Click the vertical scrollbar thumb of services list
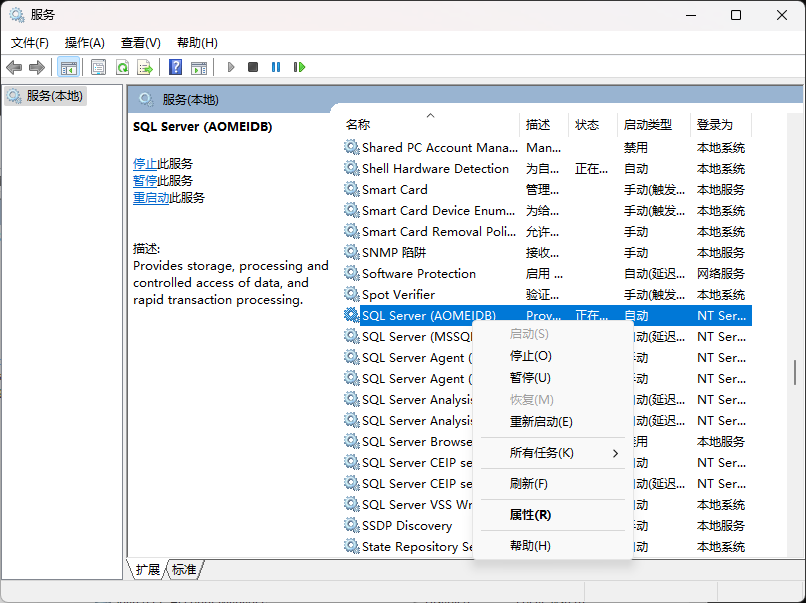The image size is (806, 603). [796, 372]
